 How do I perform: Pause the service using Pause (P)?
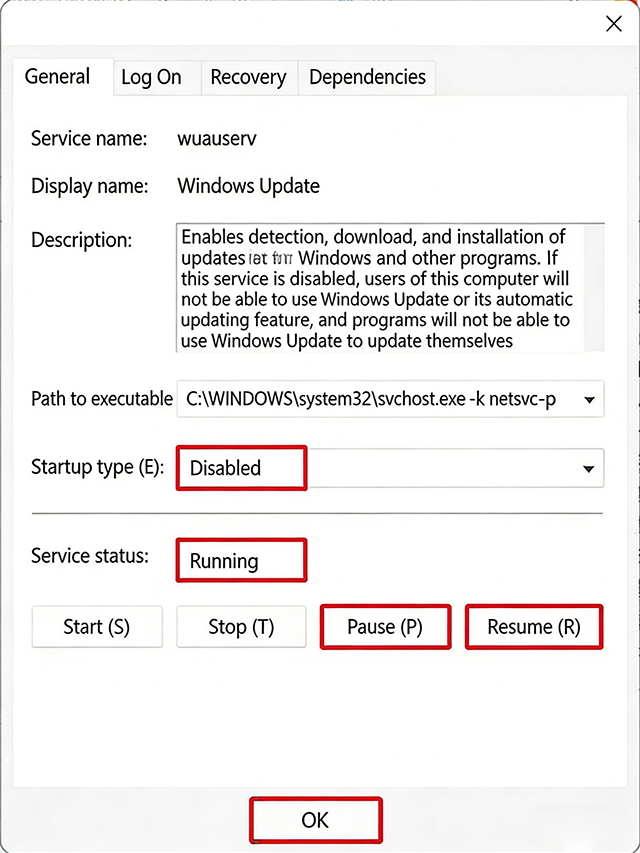[385, 627]
